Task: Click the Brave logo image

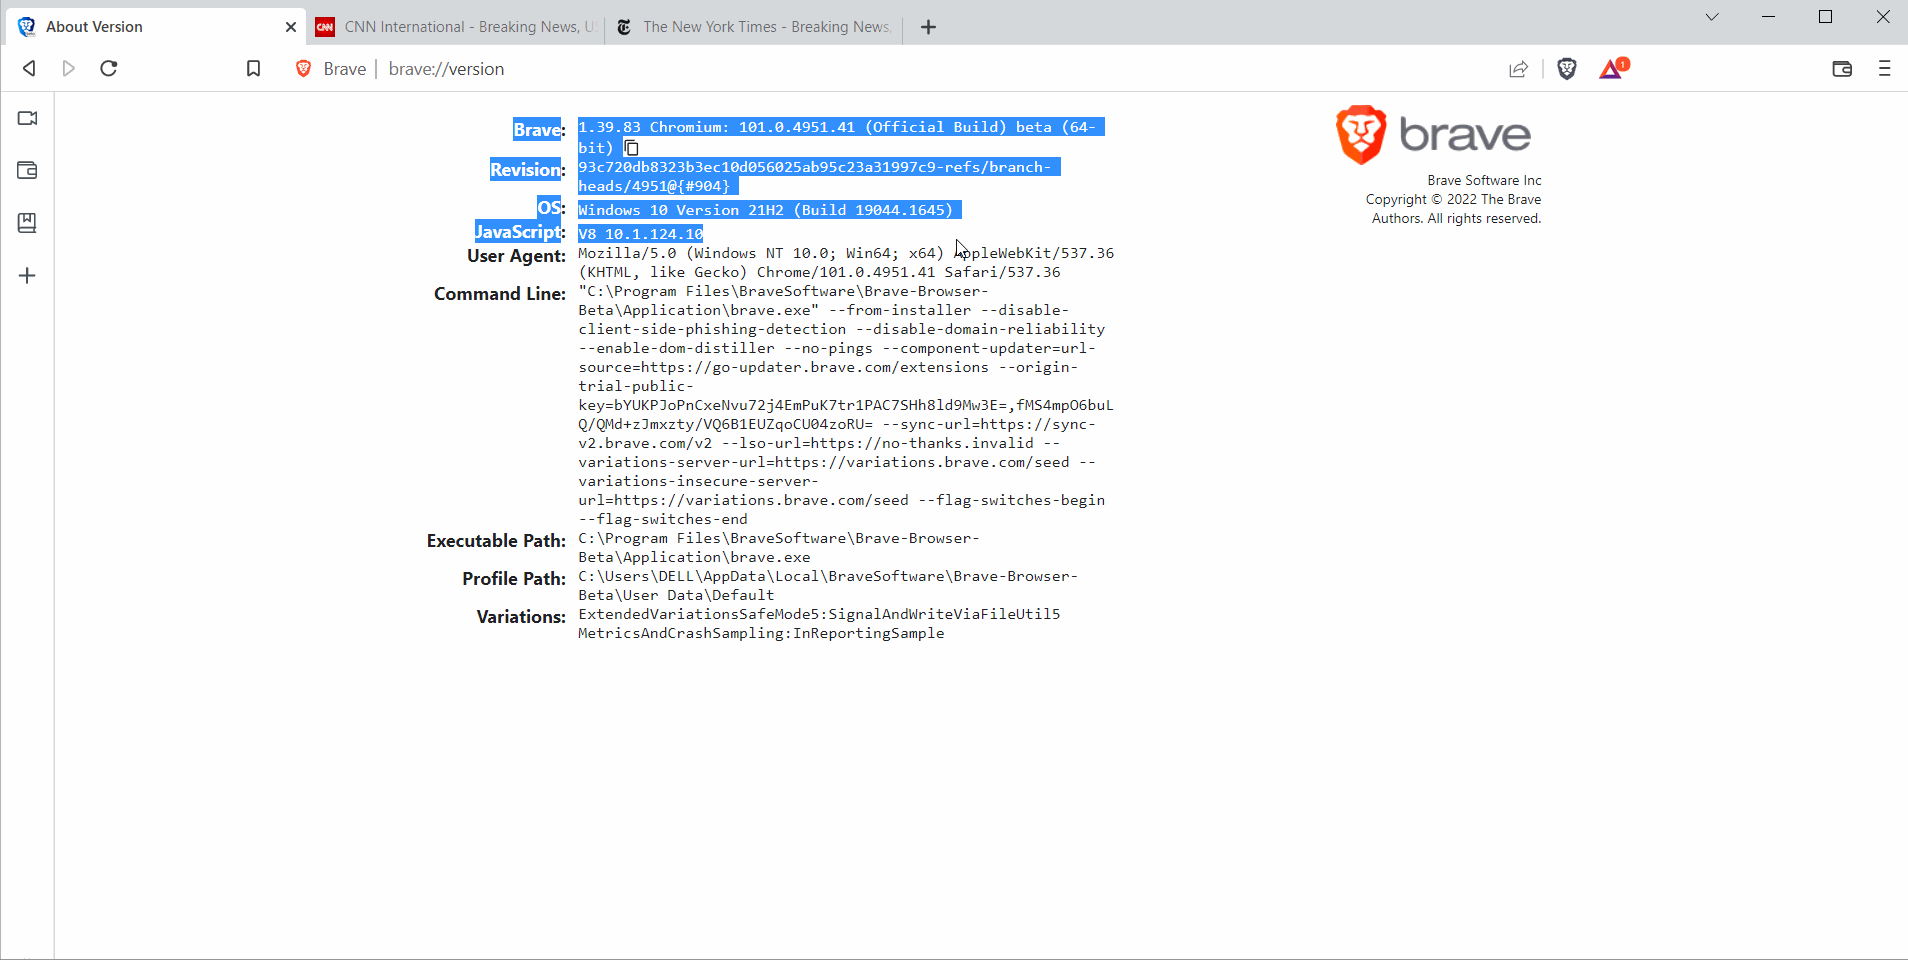Action: click(1434, 134)
